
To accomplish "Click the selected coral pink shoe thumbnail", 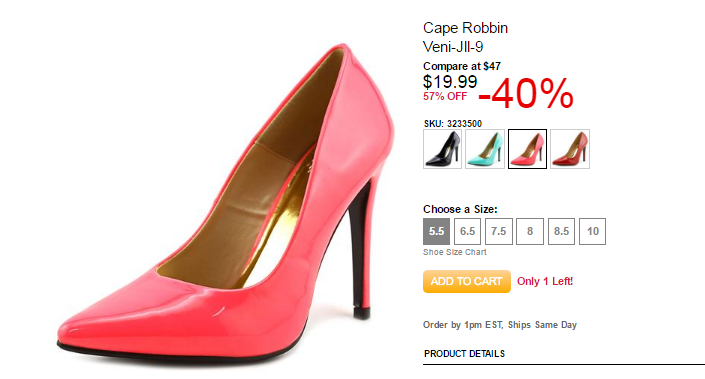I will pyautogui.click(x=527, y=149).
